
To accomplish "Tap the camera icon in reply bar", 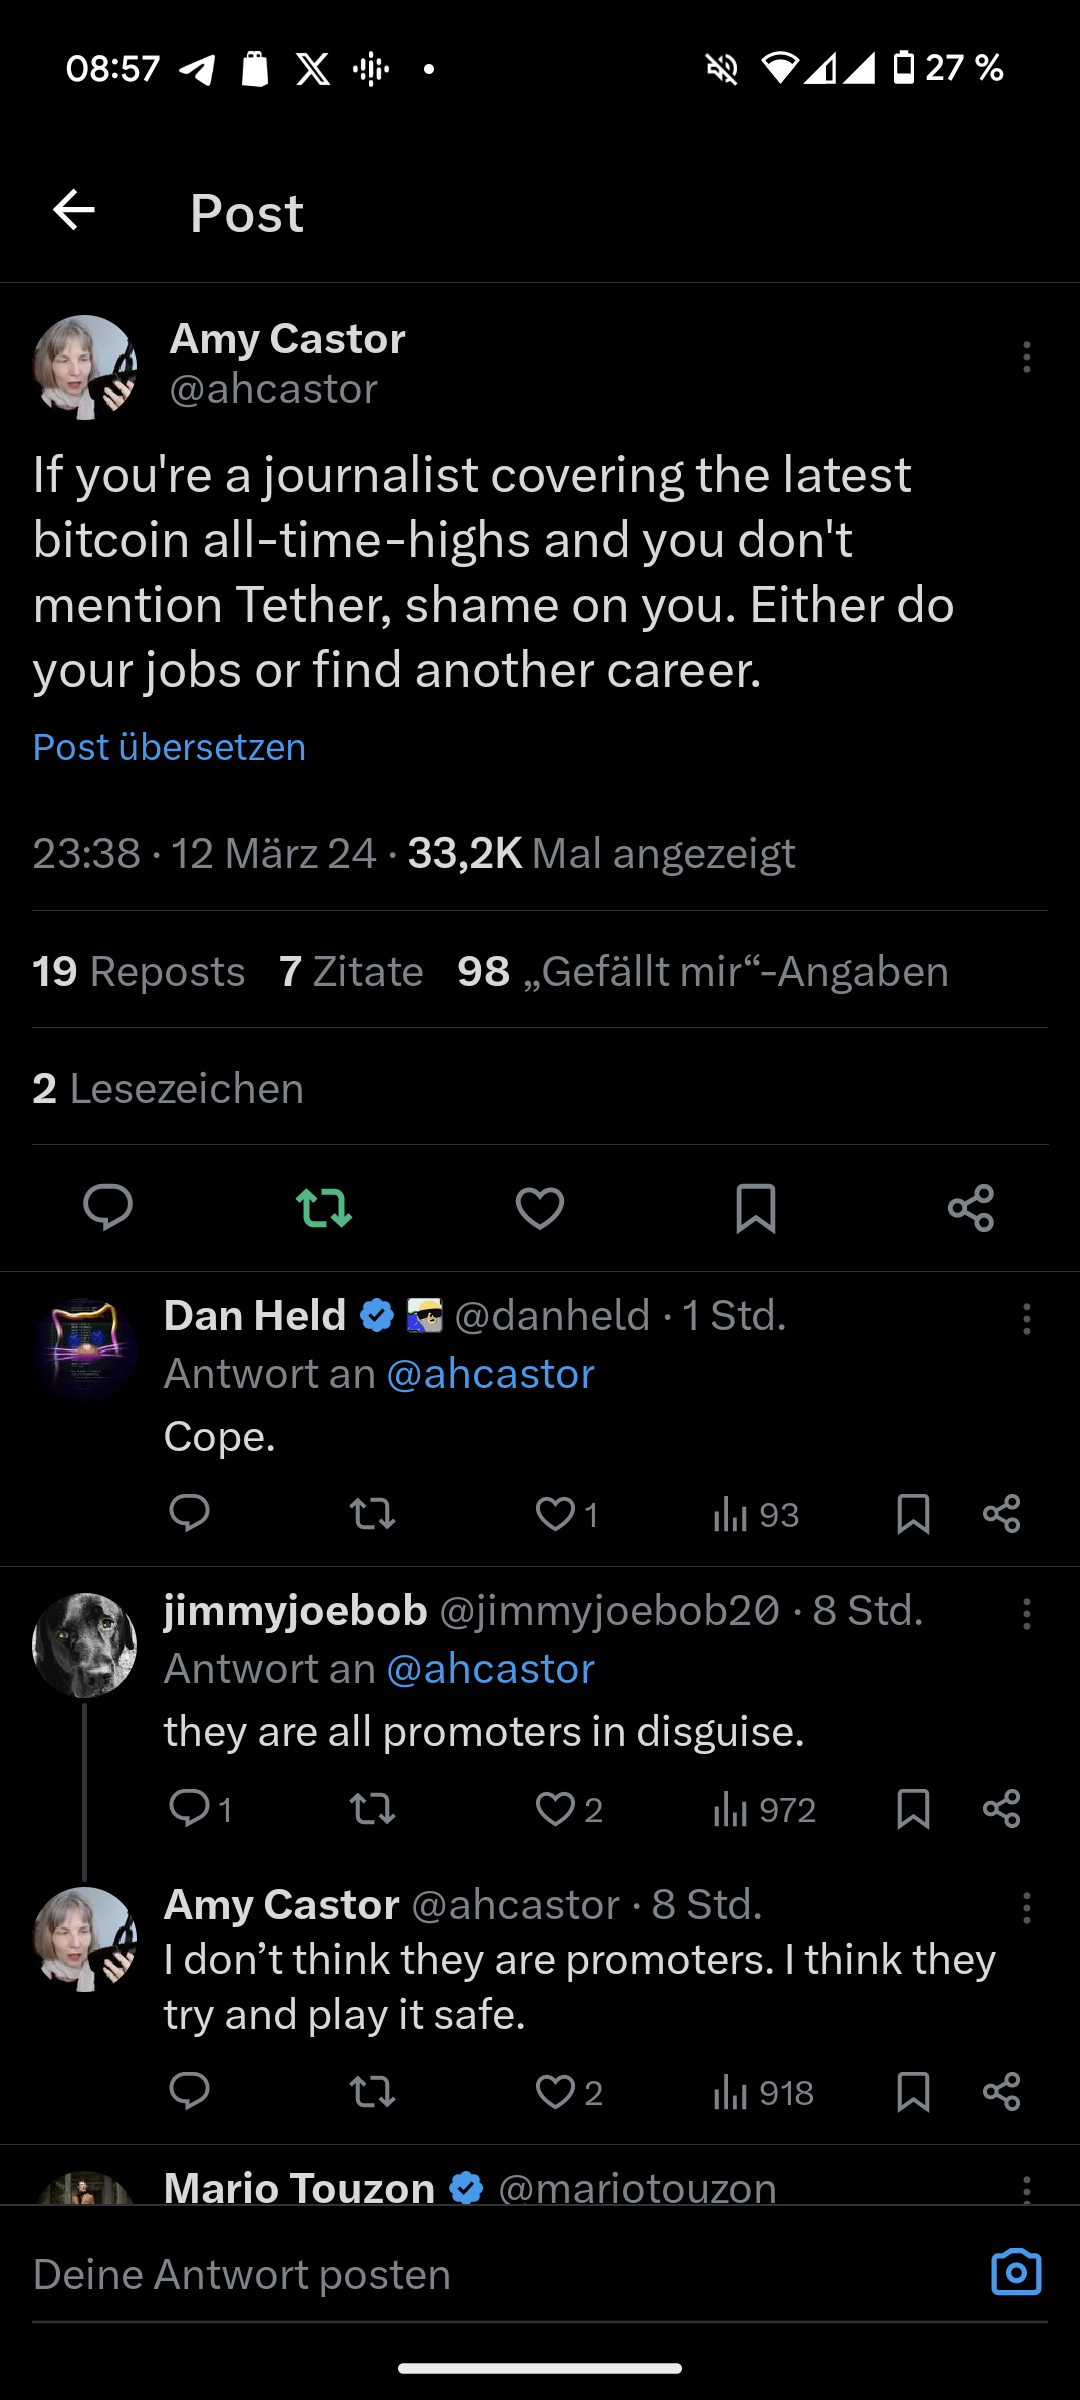I will (x=1016, y=2273).
